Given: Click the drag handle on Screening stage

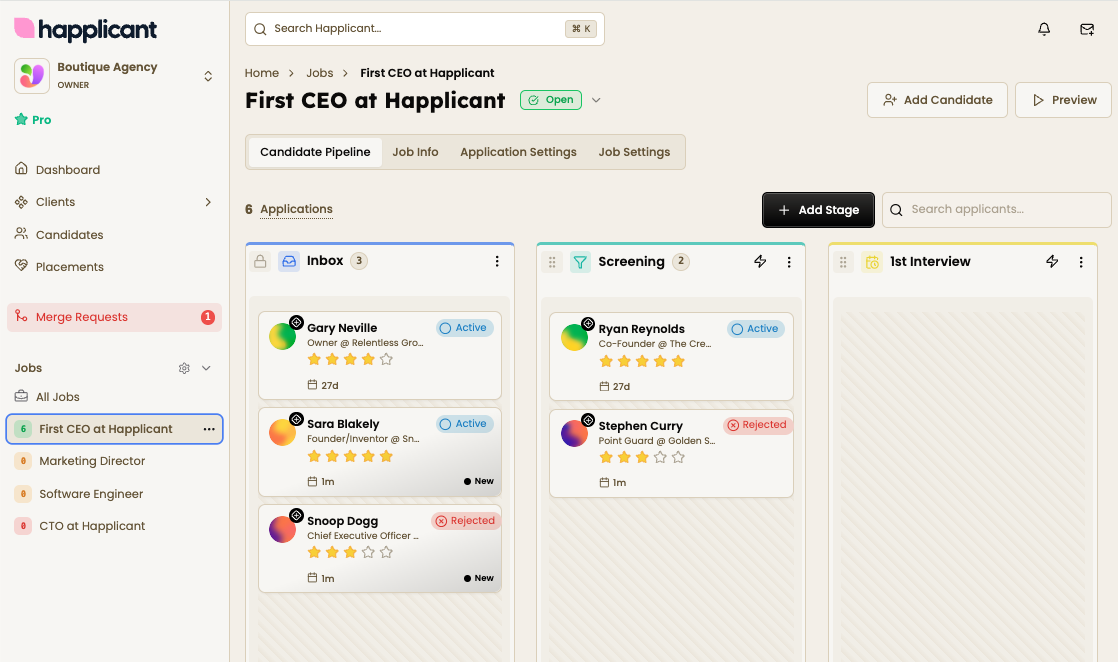Looking at the screenshot, I should [x=551, y=262].
